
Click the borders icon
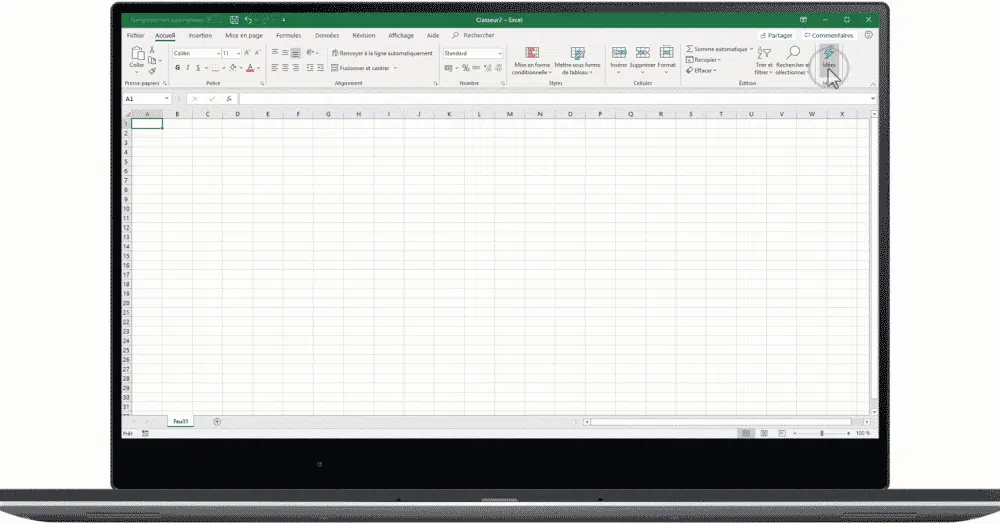pos(216,68)
